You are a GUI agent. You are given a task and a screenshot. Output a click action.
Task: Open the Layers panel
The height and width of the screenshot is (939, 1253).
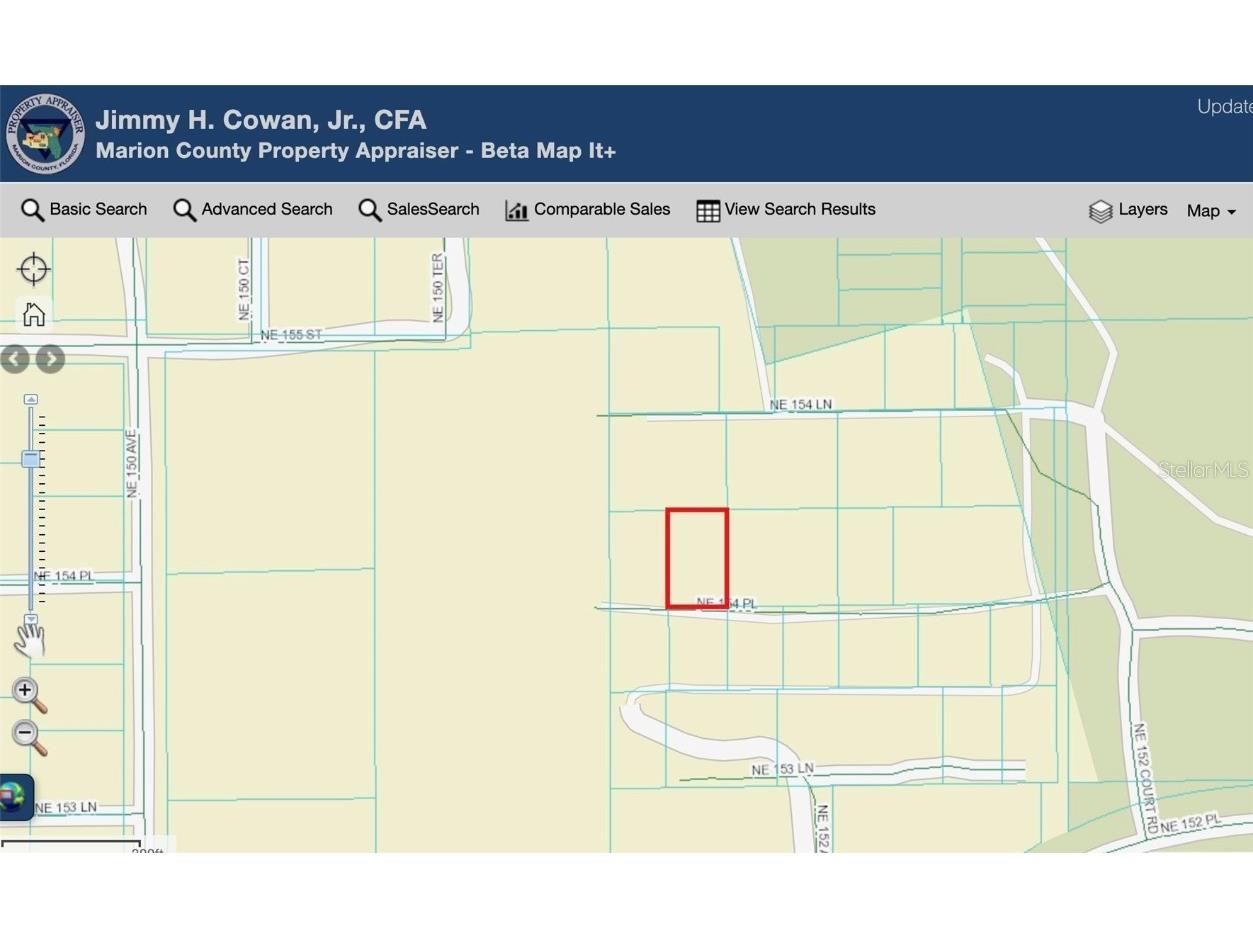[1128, 210]
